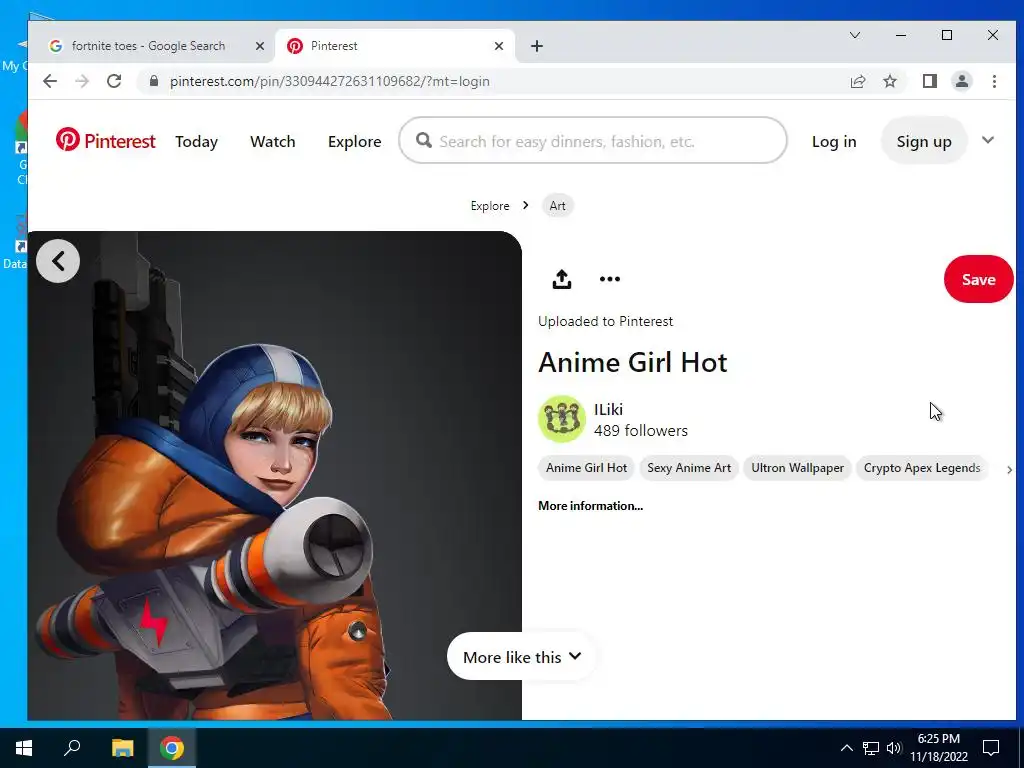Click the Chrome profile avatar icon
This screenshot has height=768, width=1024.
pyautogui.click(x=962, y=81)
